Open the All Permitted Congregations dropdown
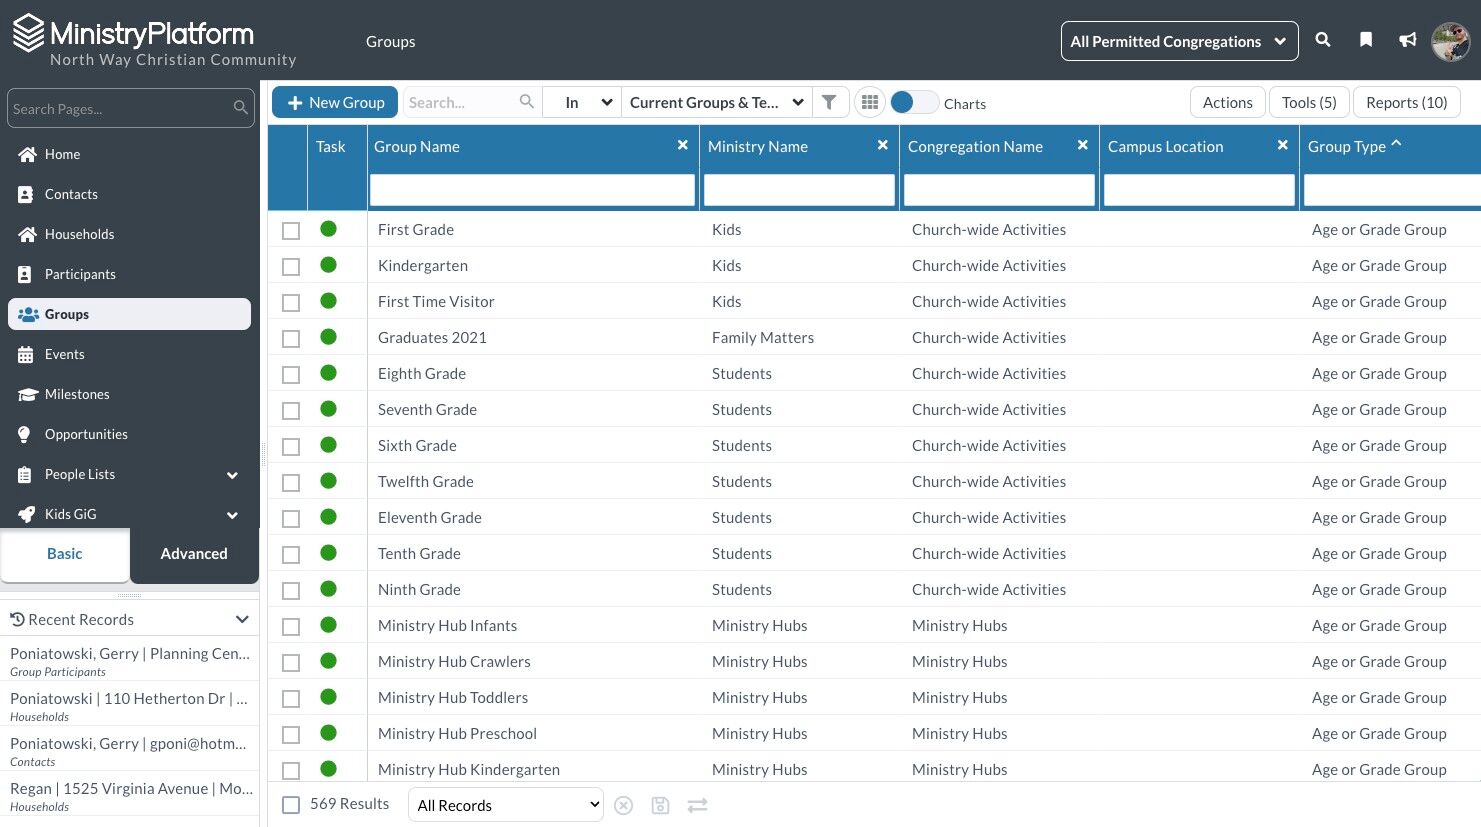The image size is (1481, 827). click(x=1179, y=41)
